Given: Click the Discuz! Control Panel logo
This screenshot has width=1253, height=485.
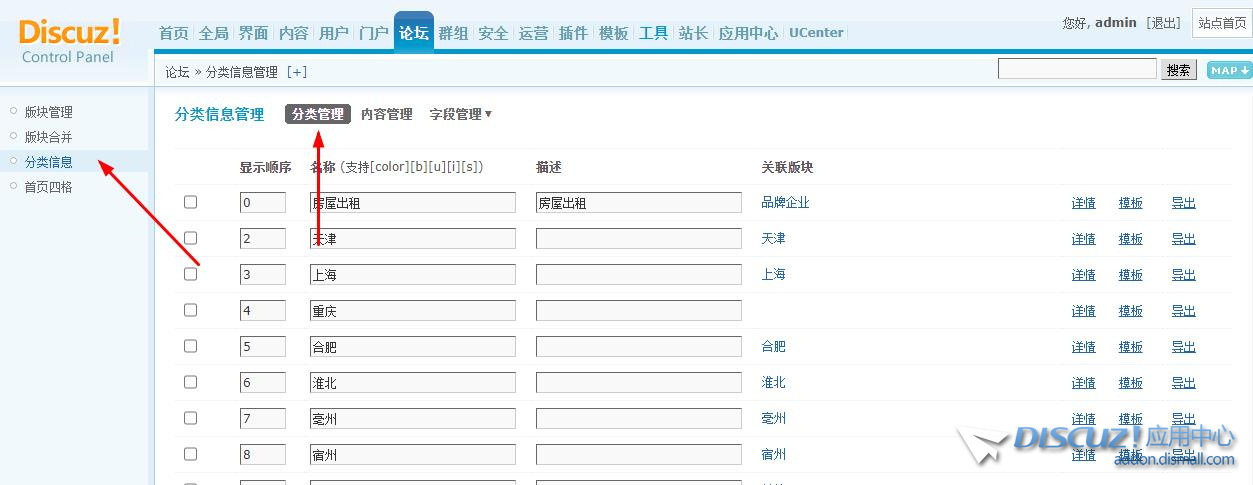Looking at the screenshot, I should pos(69,41).
